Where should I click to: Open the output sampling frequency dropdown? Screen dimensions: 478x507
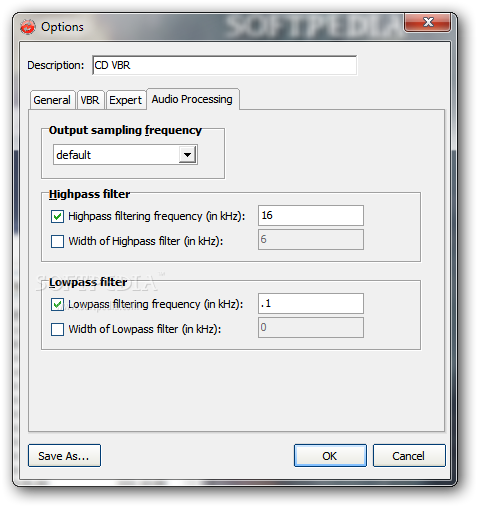pyautogui.click(x=187, y=155)
